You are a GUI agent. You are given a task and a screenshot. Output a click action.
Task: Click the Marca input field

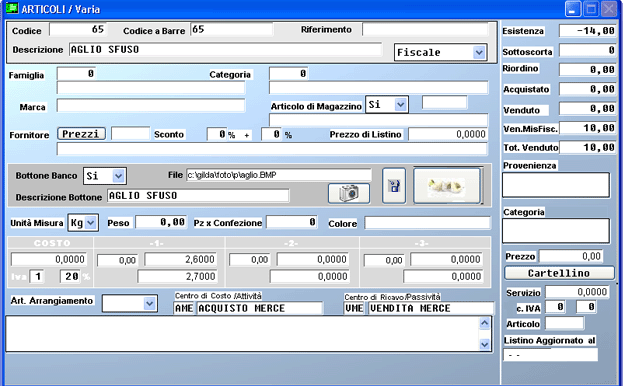[151, 106]
